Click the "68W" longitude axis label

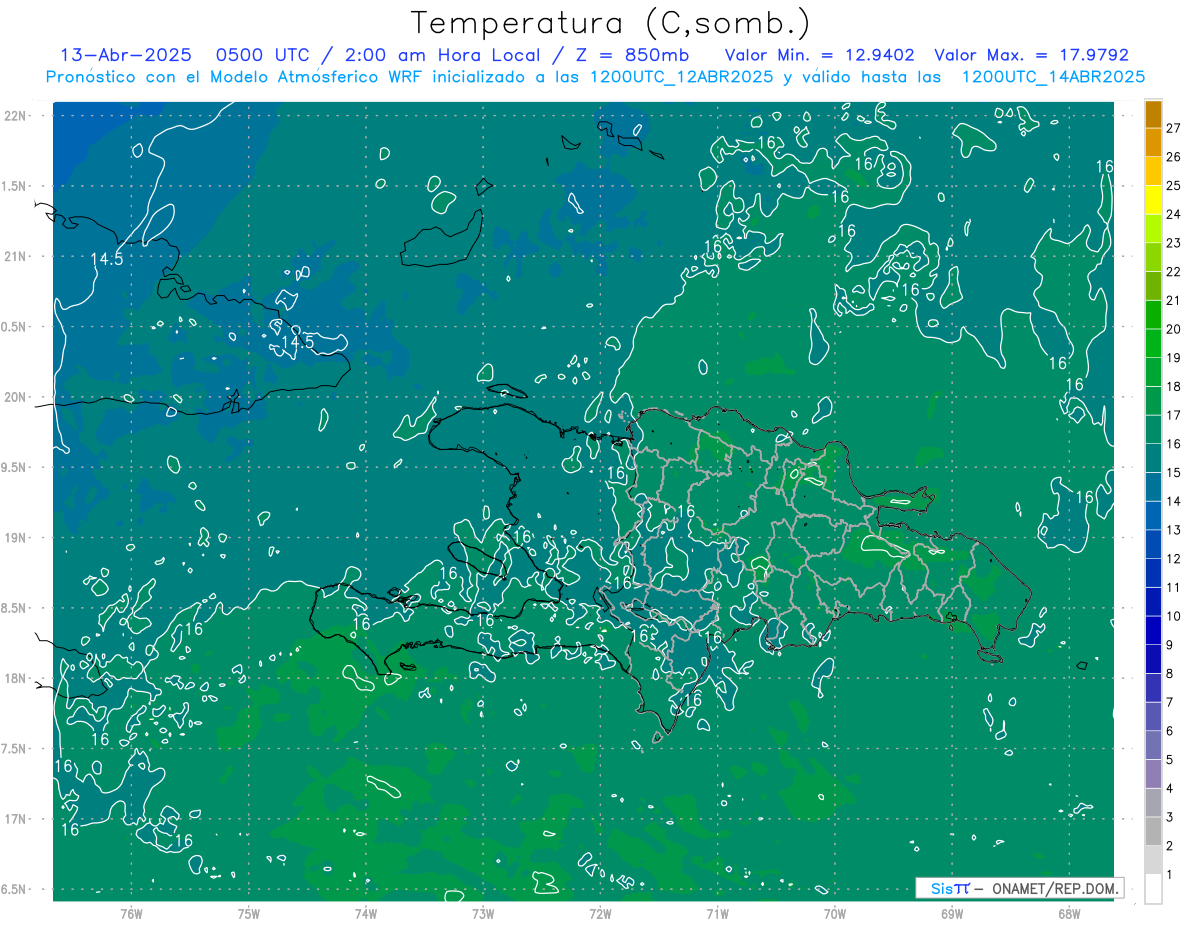(x=1069, y=914)
